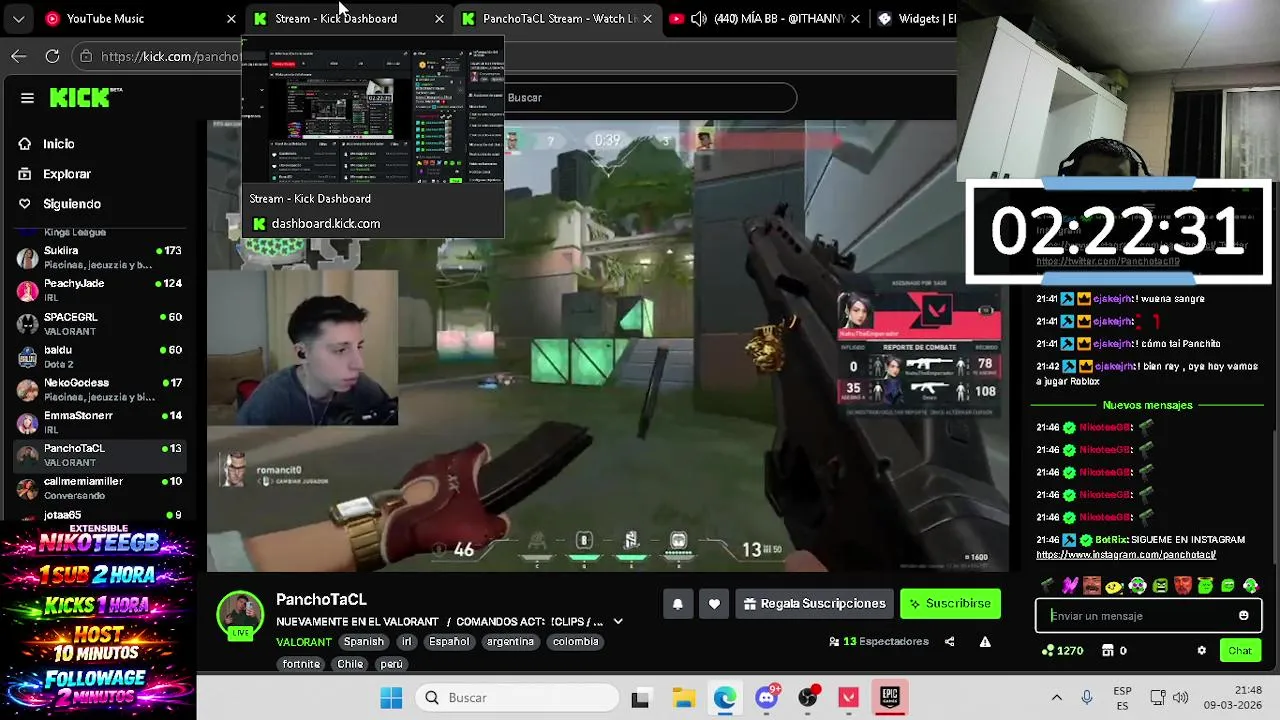This screenshot has height=720, width=1280.
Task: Click the 1270 channel points icon
Action: click(x=1047, y=650)
